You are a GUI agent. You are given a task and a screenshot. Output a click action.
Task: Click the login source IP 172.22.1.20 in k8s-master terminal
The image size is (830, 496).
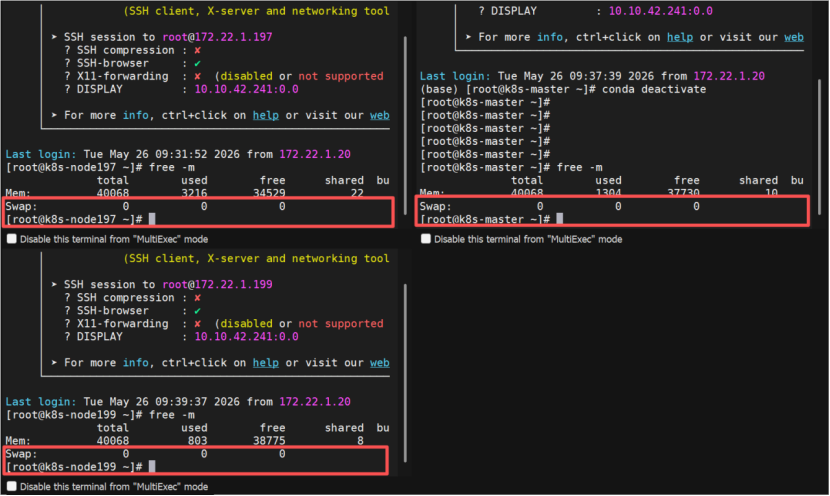[x=729, y=76]
